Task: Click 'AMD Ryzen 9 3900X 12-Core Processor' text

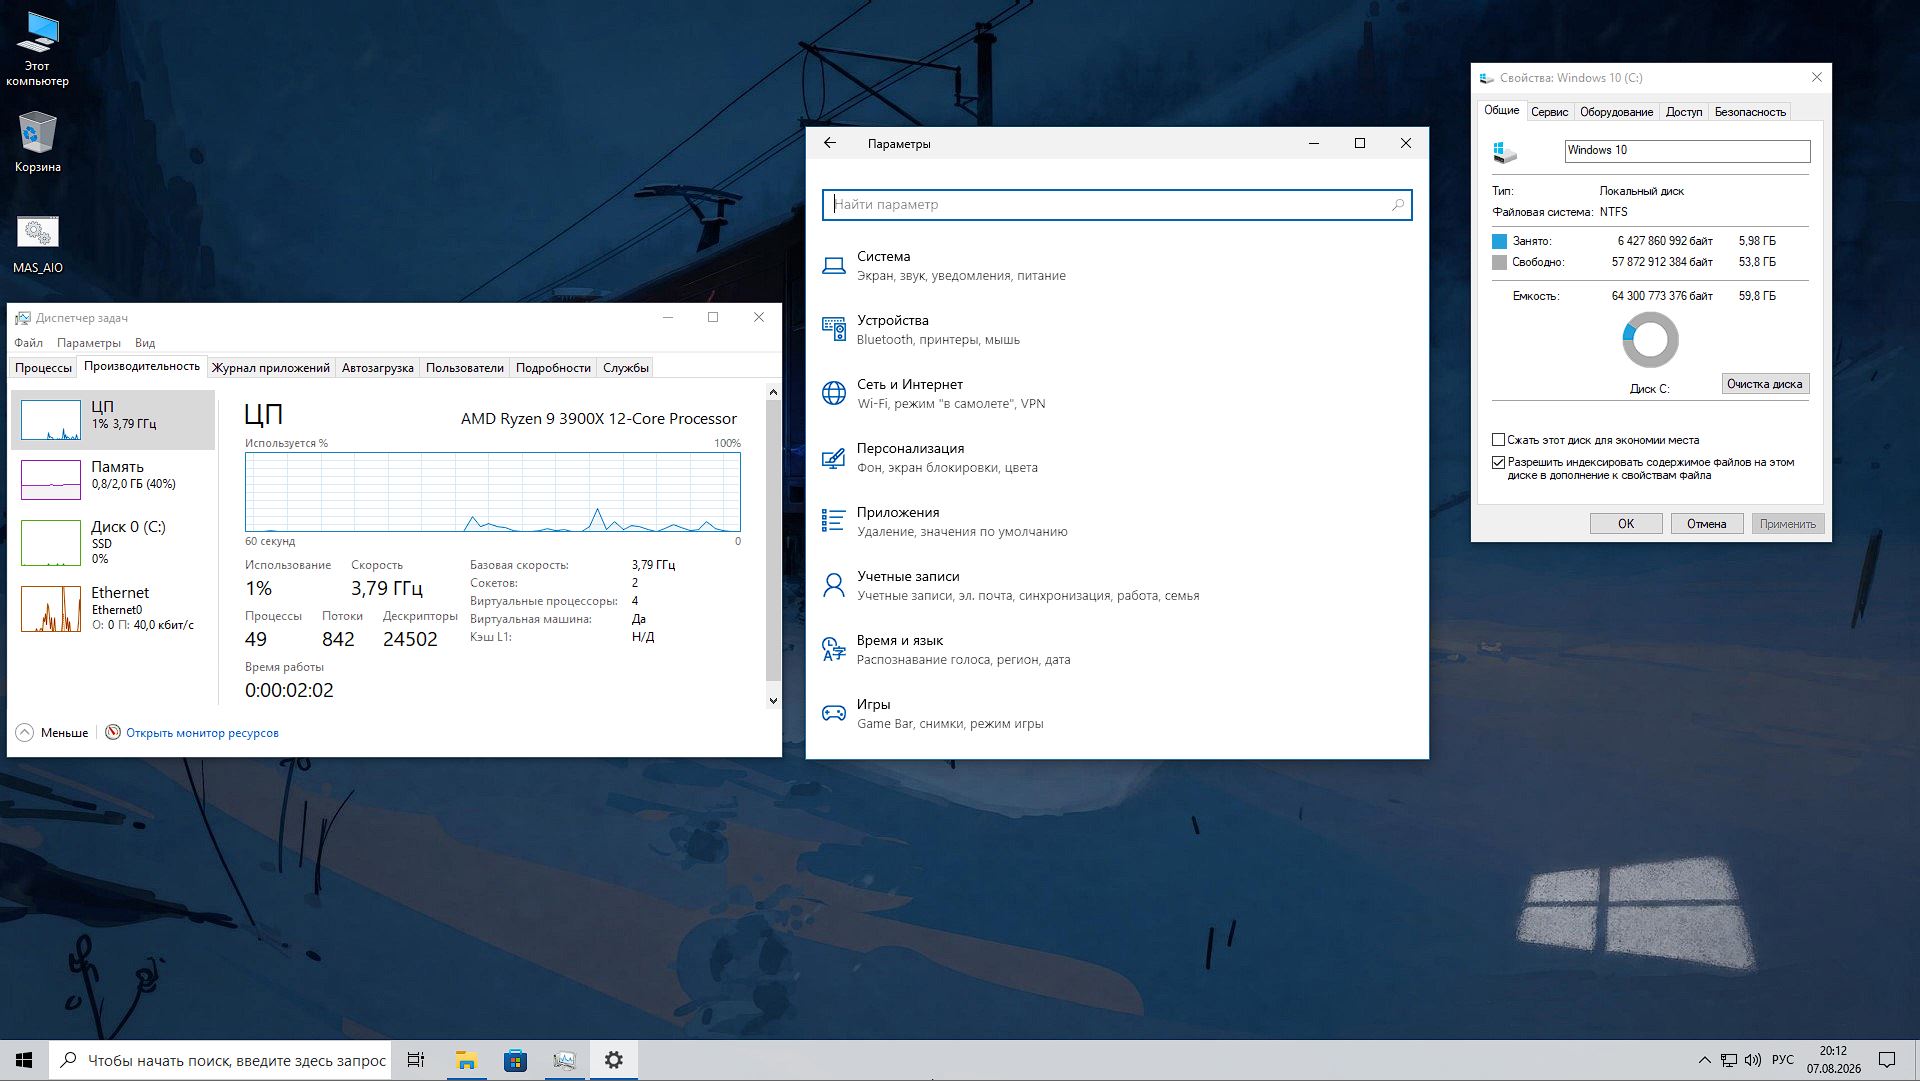Action: (x=598, y=419)
